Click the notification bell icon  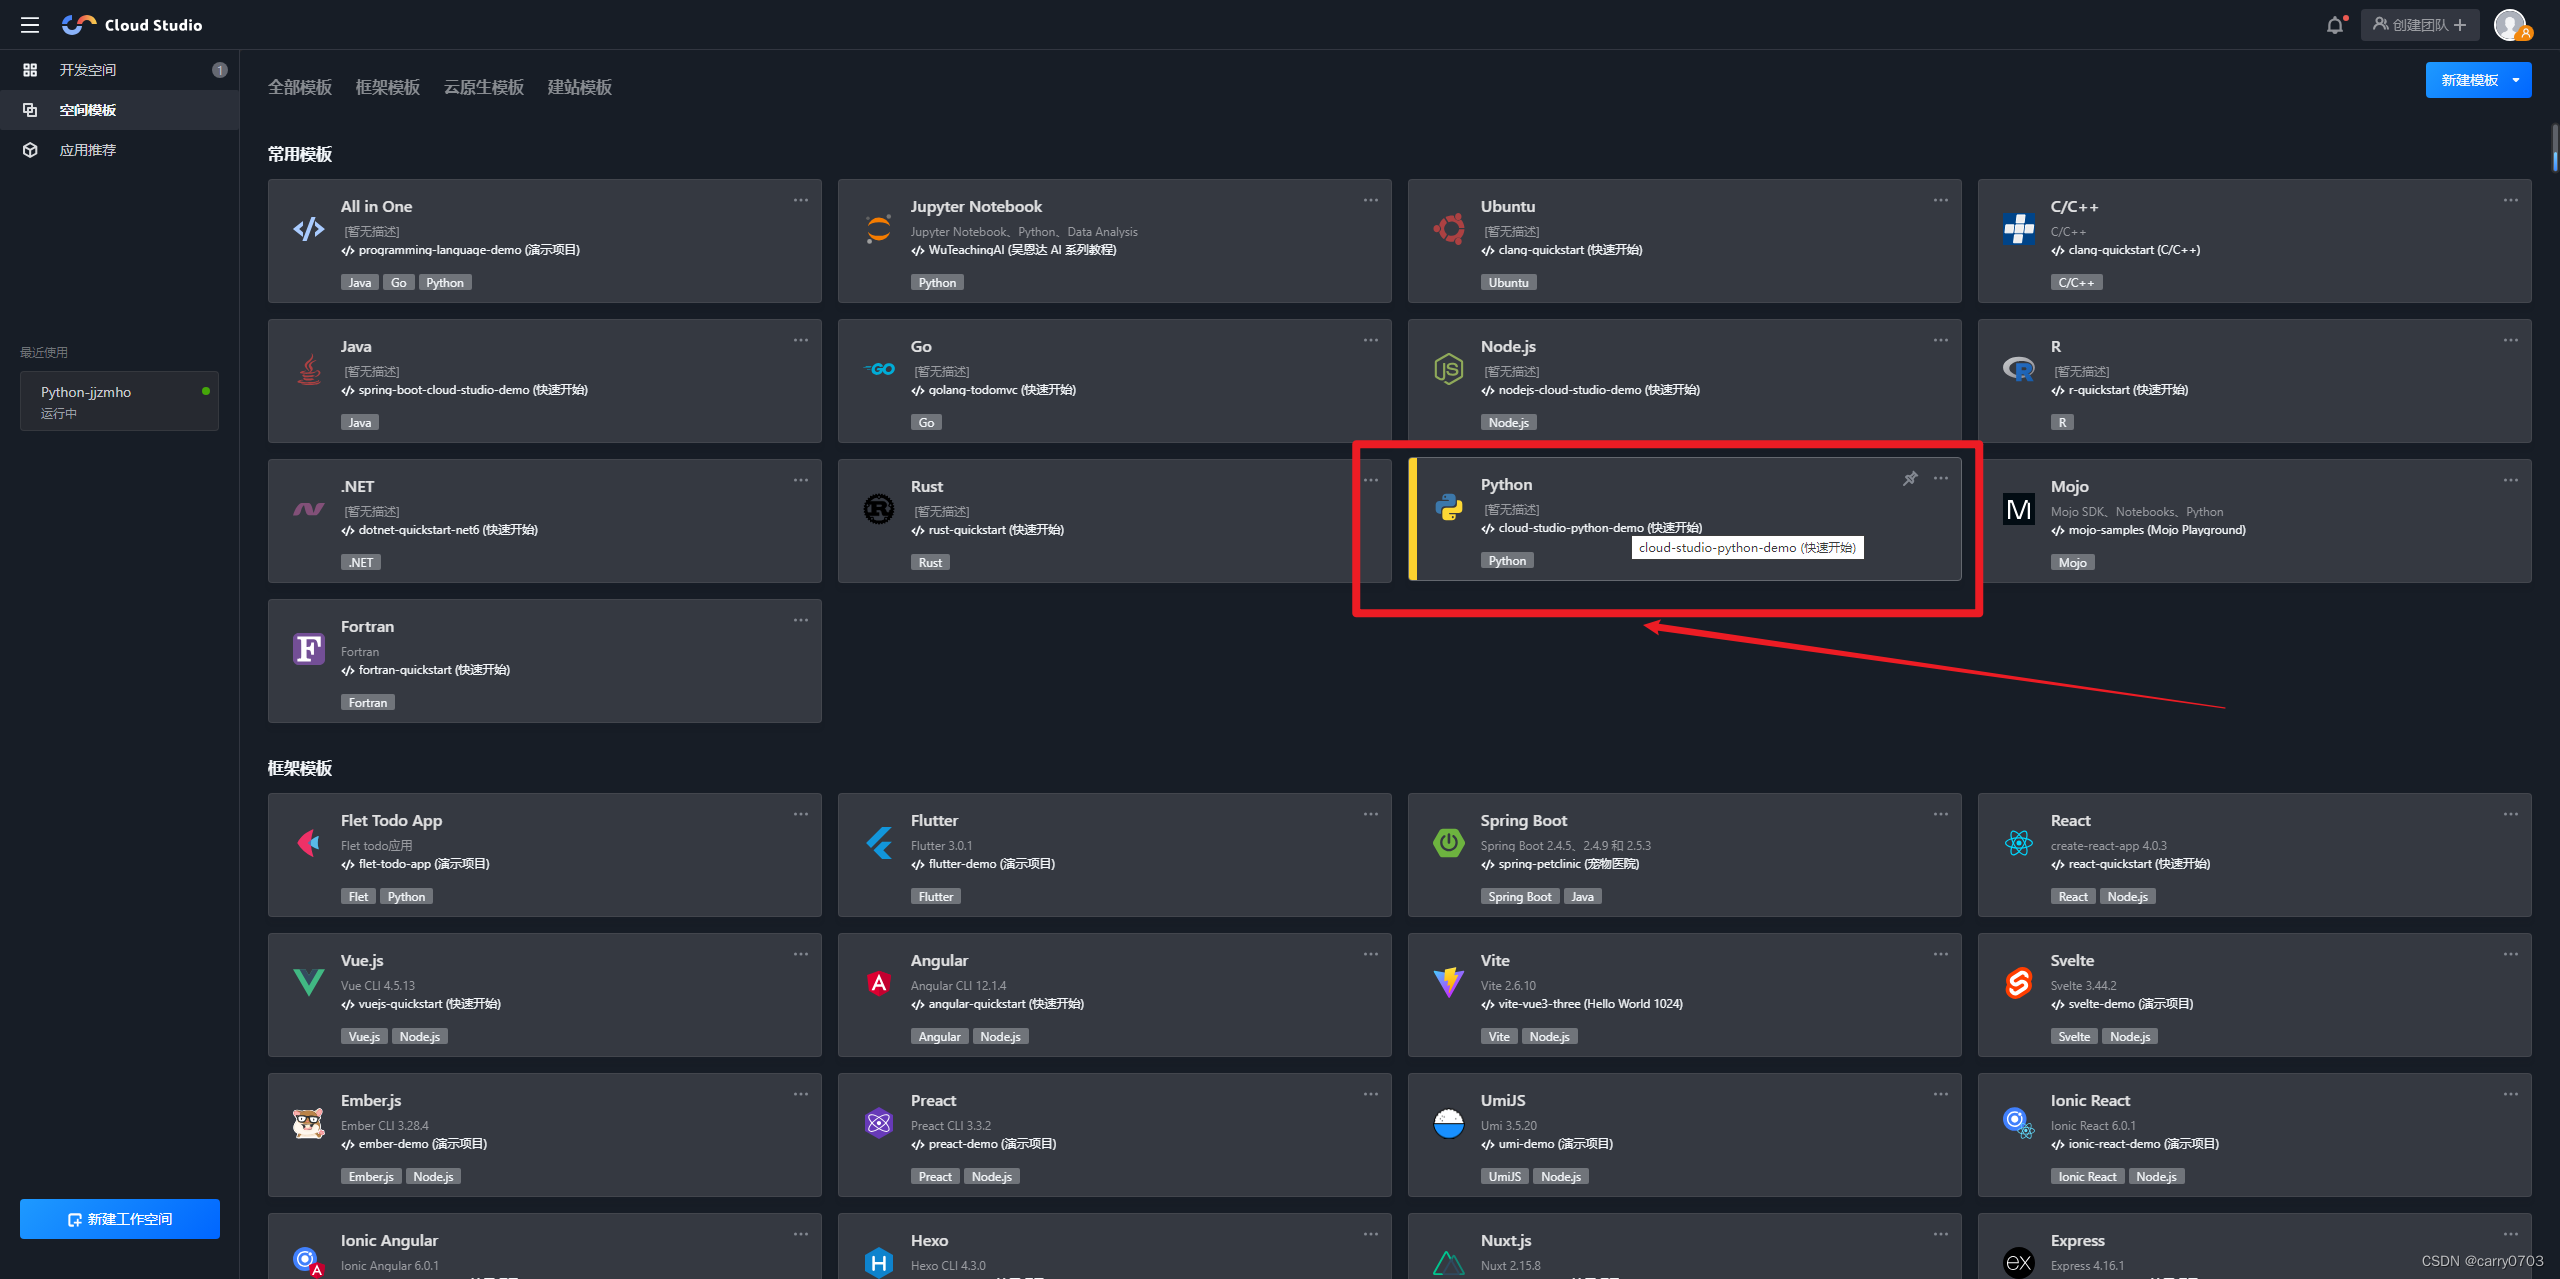2334,25
